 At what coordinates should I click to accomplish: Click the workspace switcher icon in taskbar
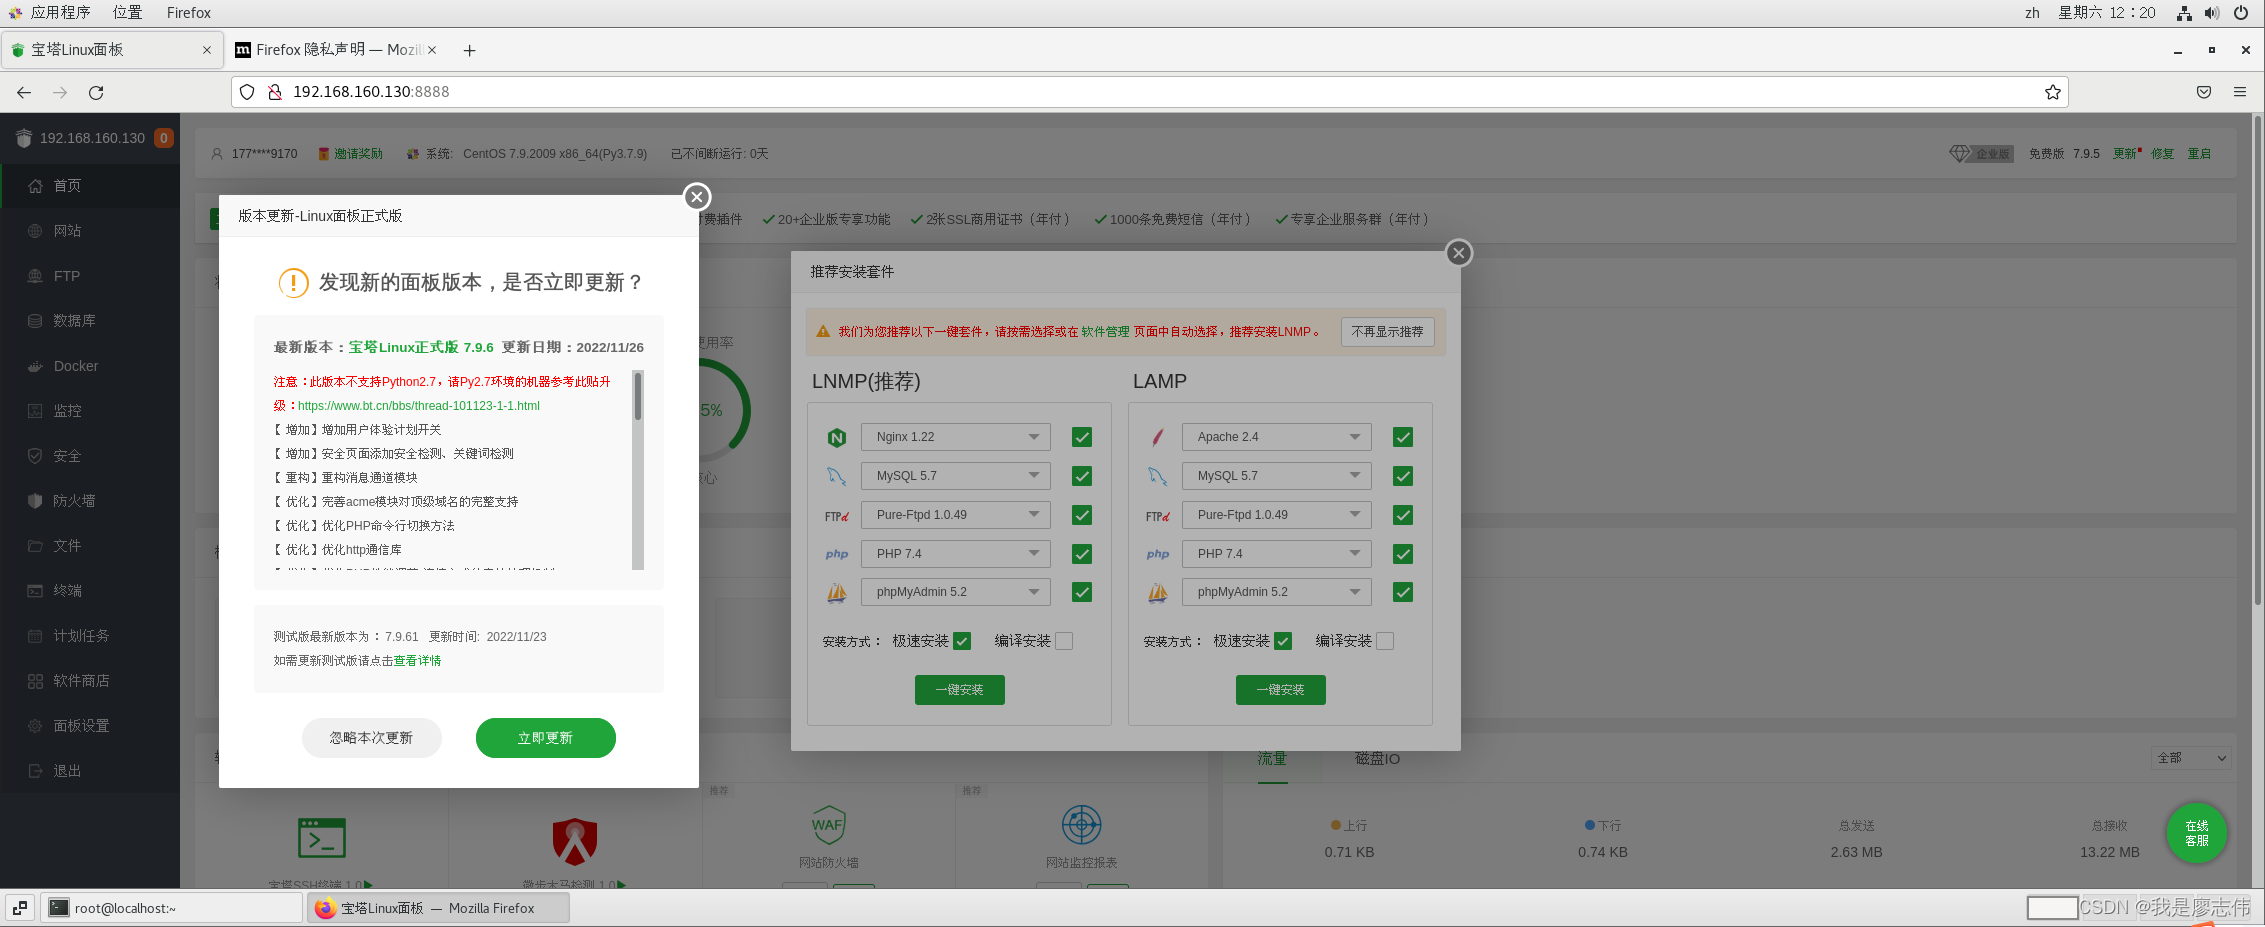coord(20,908)
